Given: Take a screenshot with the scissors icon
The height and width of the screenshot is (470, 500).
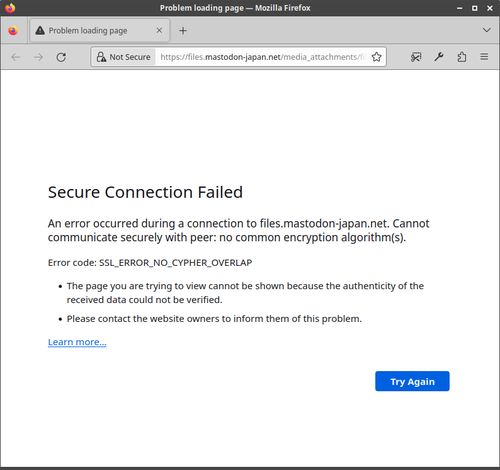Looking at the screenshot, I should [416, 57].
